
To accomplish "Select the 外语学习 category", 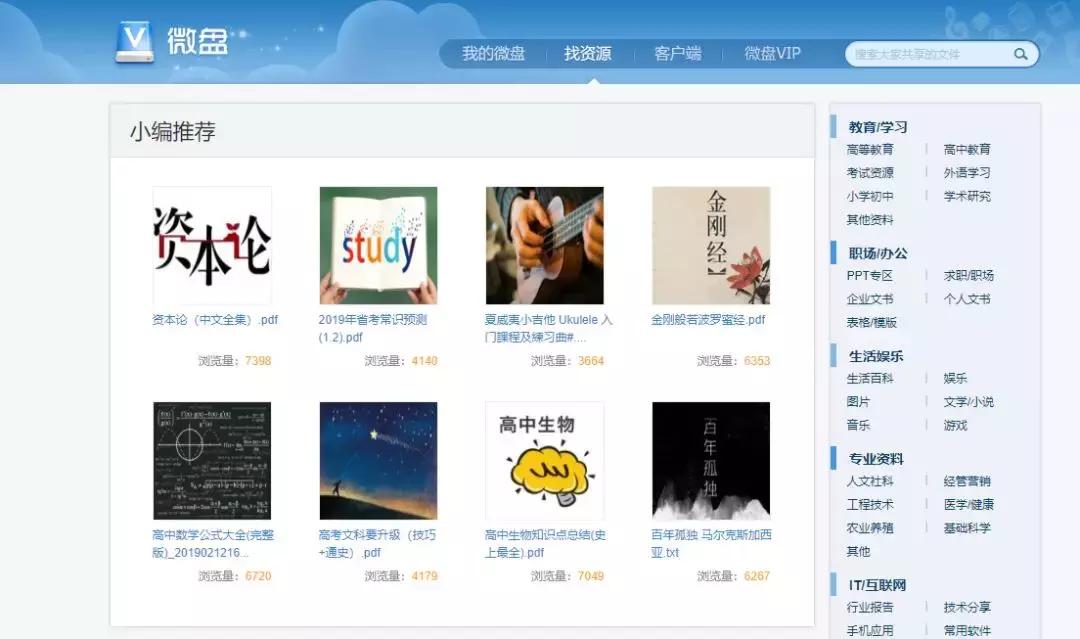I will (966, 172).
